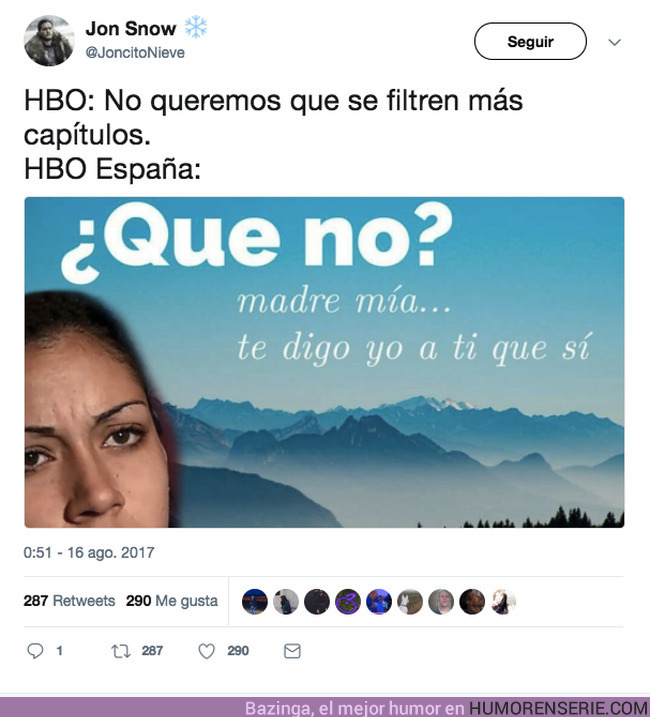The height and width of the screenshot is (717, 650).
Task: Open the @JoncitoNieve handle link
Action: click(x=135, y=53)
